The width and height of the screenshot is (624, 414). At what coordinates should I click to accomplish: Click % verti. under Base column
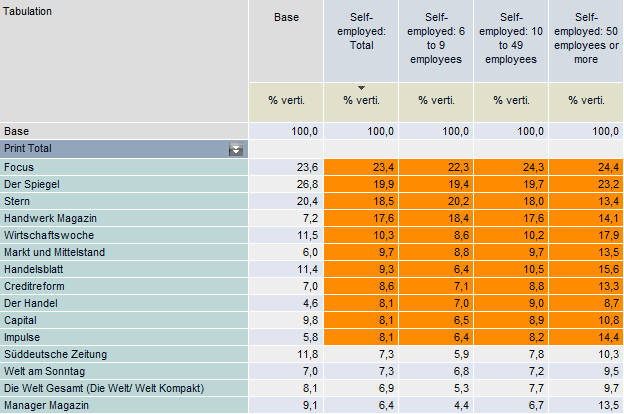pos(286,100)
